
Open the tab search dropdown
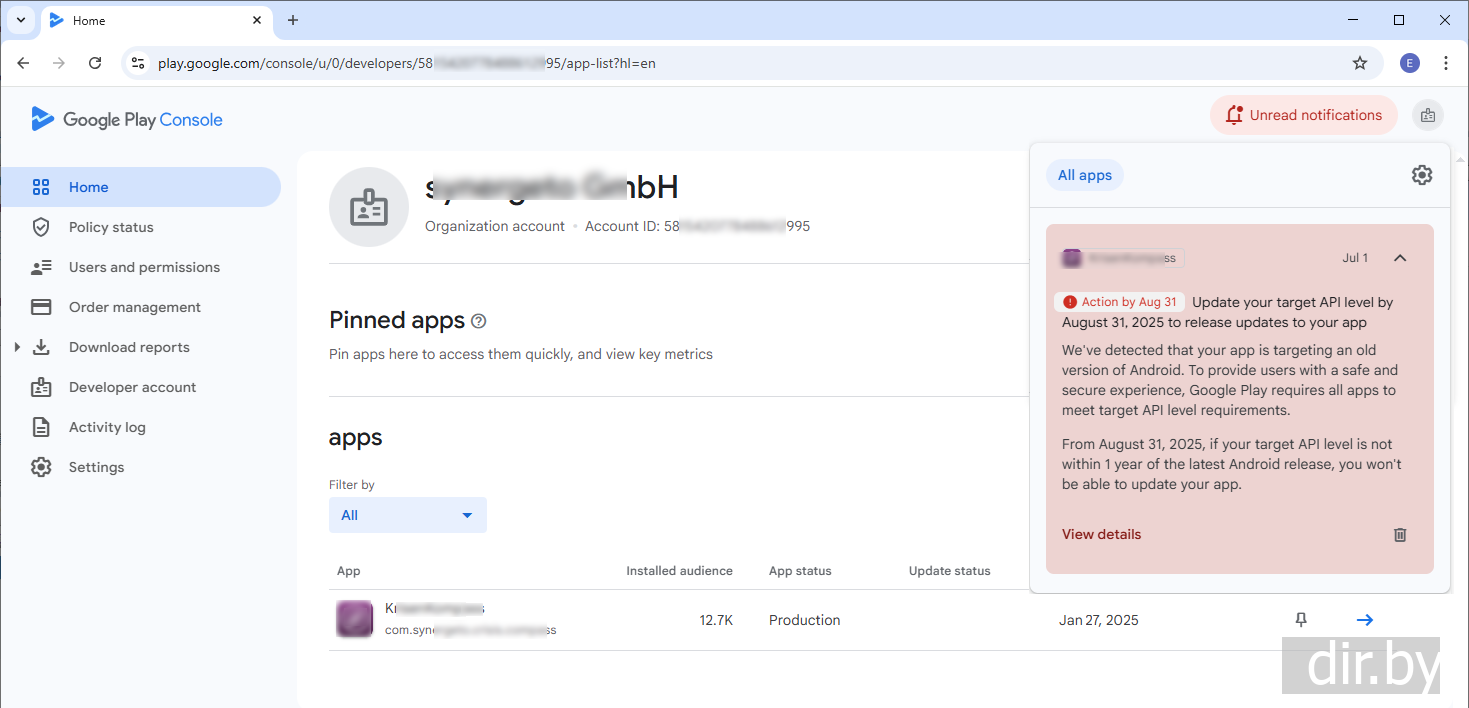point(20,20)
